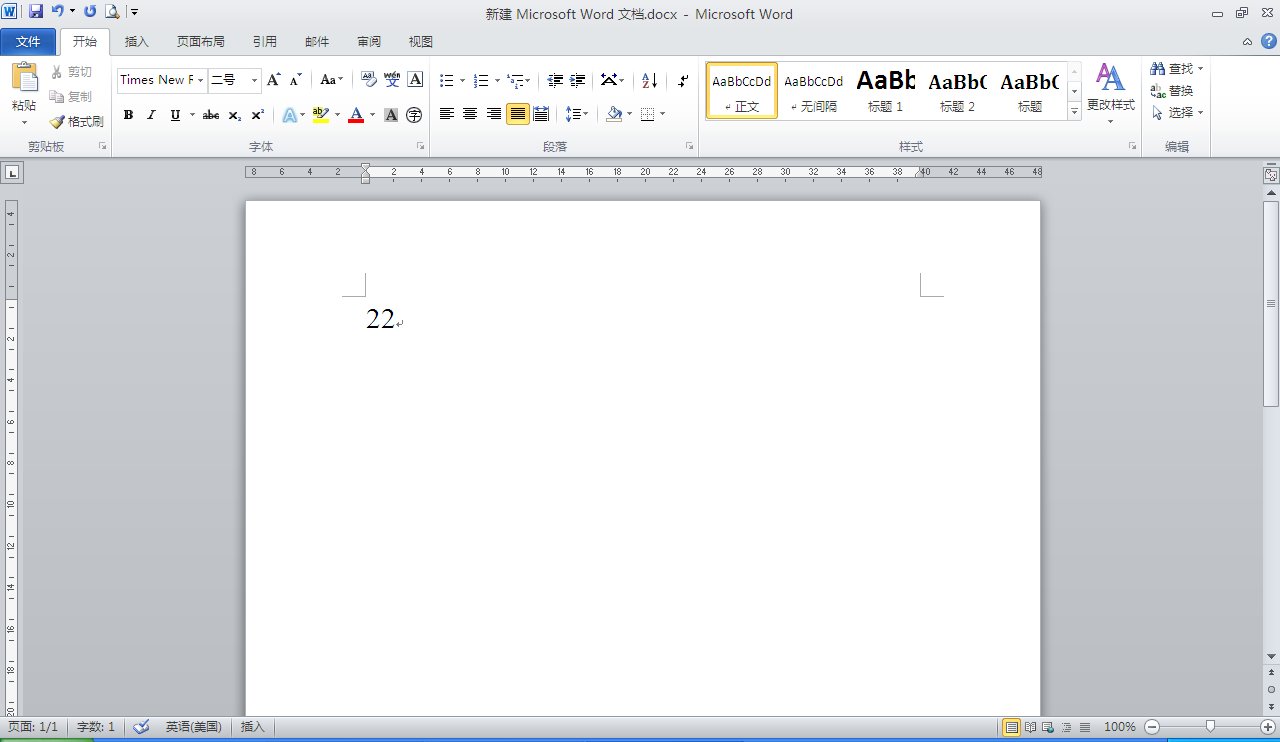This screenshot has width=1280, height=742.
Task: Toggle Bold formatting
Action: point(128,115)
